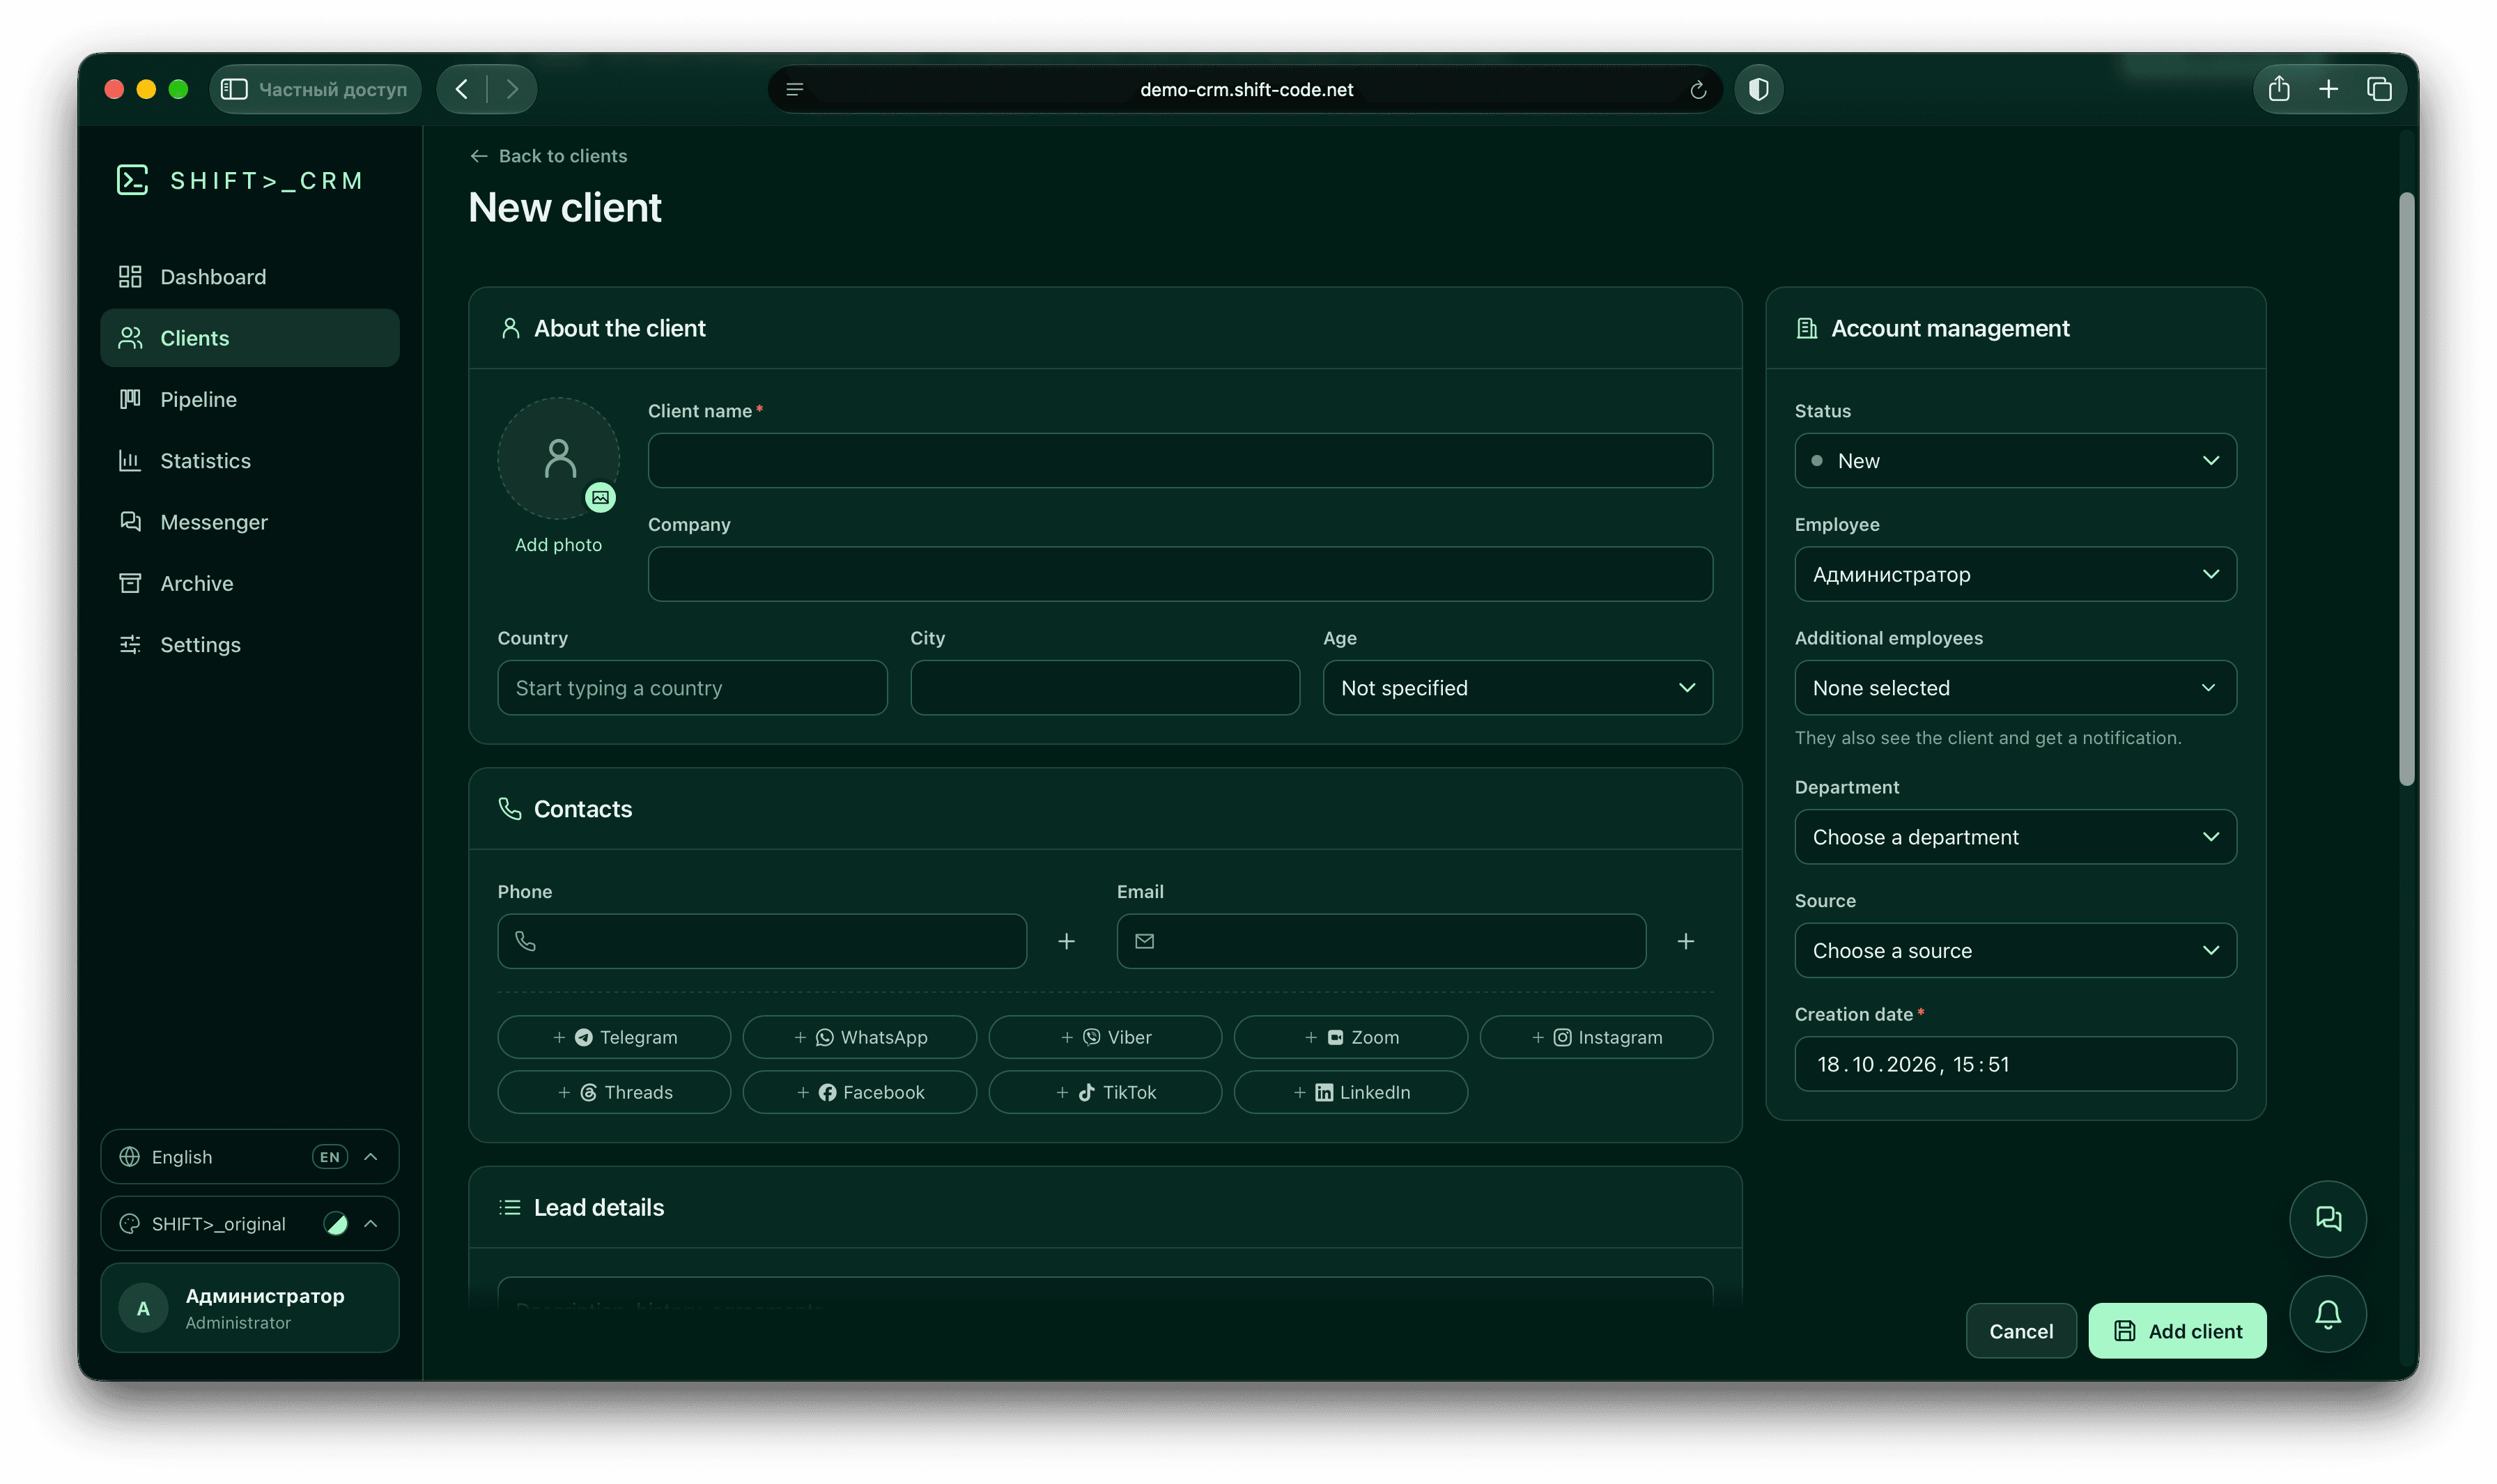Screen dimensions: 2497x1484
Task: Open the Status dropdown showing New
Action: 2015,460
